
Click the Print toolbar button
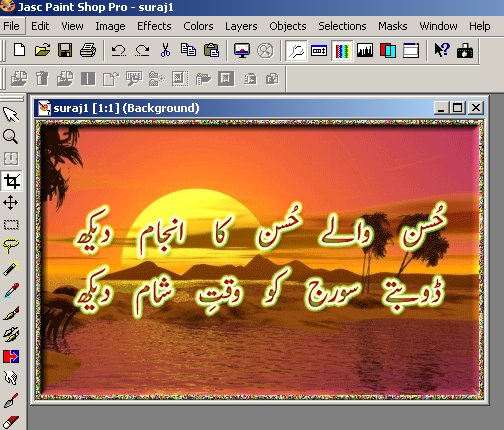click(x=88, y=51)
